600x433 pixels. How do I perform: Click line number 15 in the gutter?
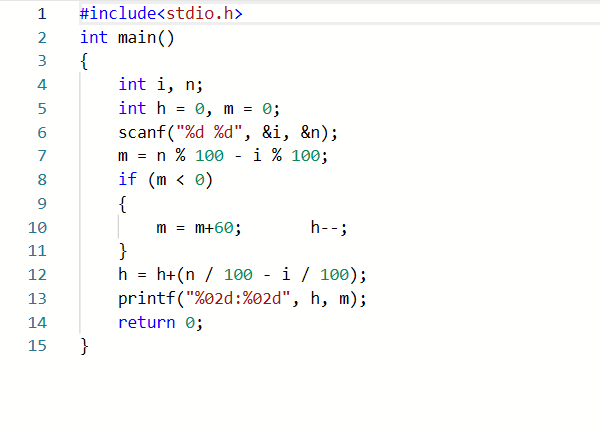[38, 346]
